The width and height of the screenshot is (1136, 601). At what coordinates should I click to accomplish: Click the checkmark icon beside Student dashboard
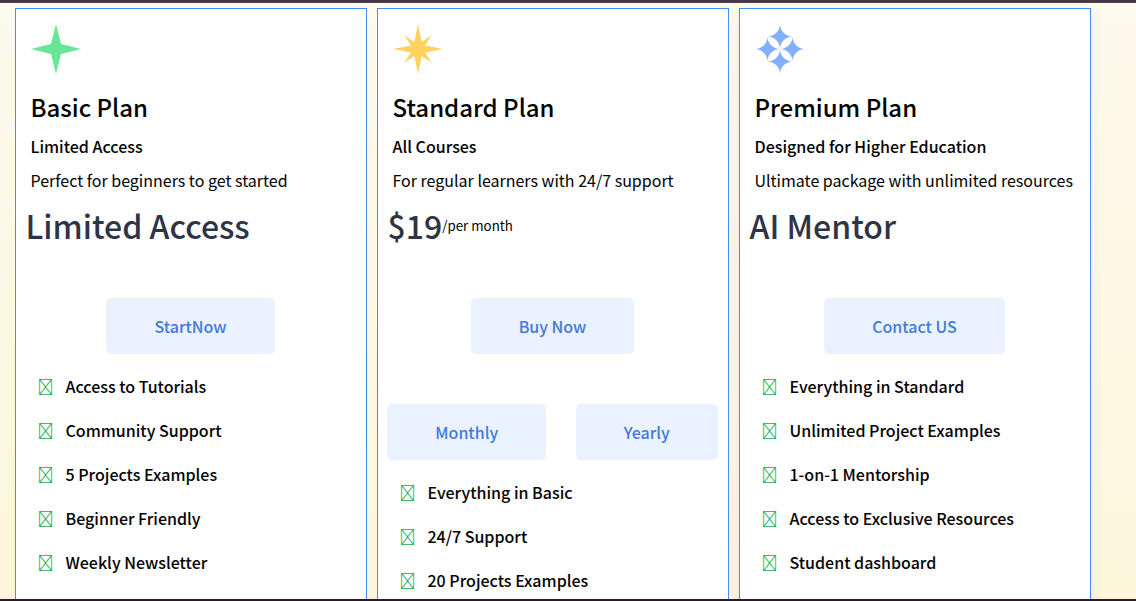pyautogui.click(x=769, y=563)
